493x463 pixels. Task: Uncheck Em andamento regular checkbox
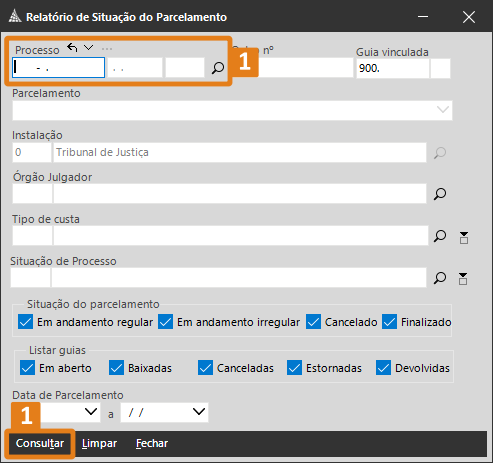pyautogui.click(x=25, y=322)
